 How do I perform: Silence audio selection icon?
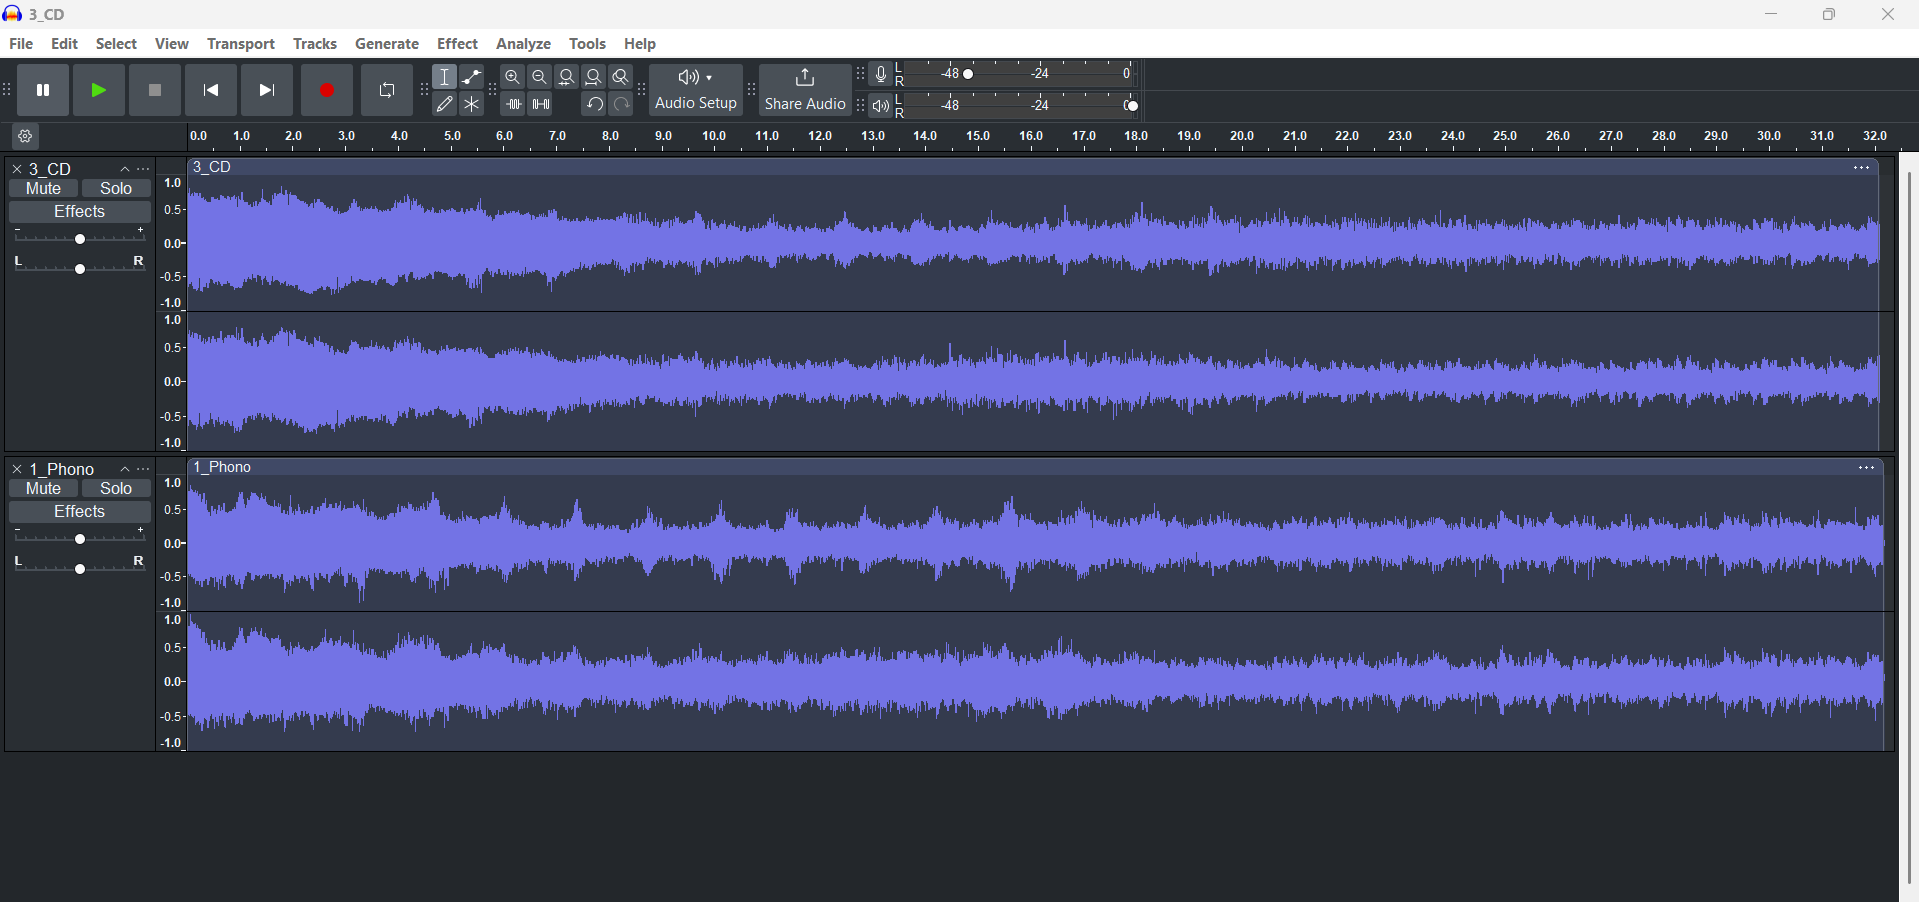tap(540, 104)
